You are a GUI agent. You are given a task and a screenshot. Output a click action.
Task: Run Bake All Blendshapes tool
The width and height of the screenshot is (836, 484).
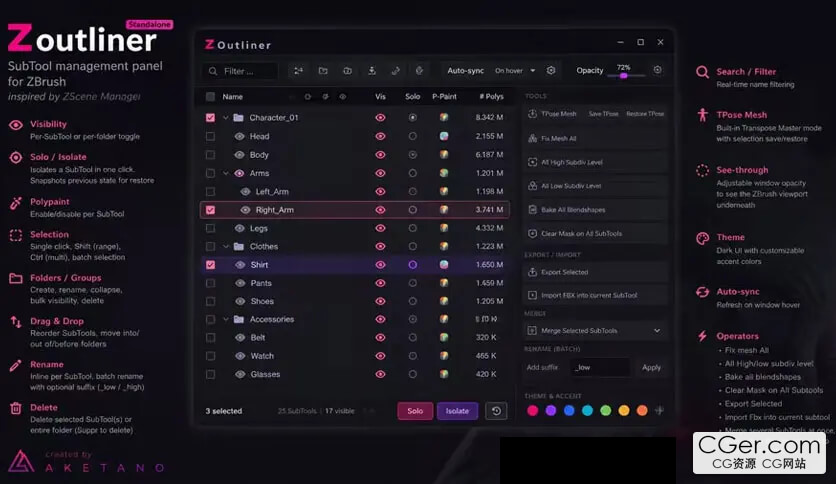point(595,209)
